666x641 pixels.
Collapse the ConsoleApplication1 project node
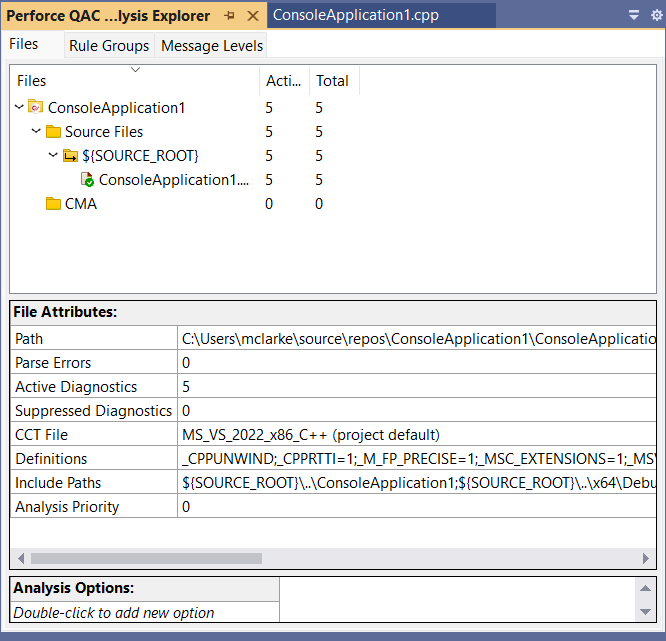pos(20,108)
